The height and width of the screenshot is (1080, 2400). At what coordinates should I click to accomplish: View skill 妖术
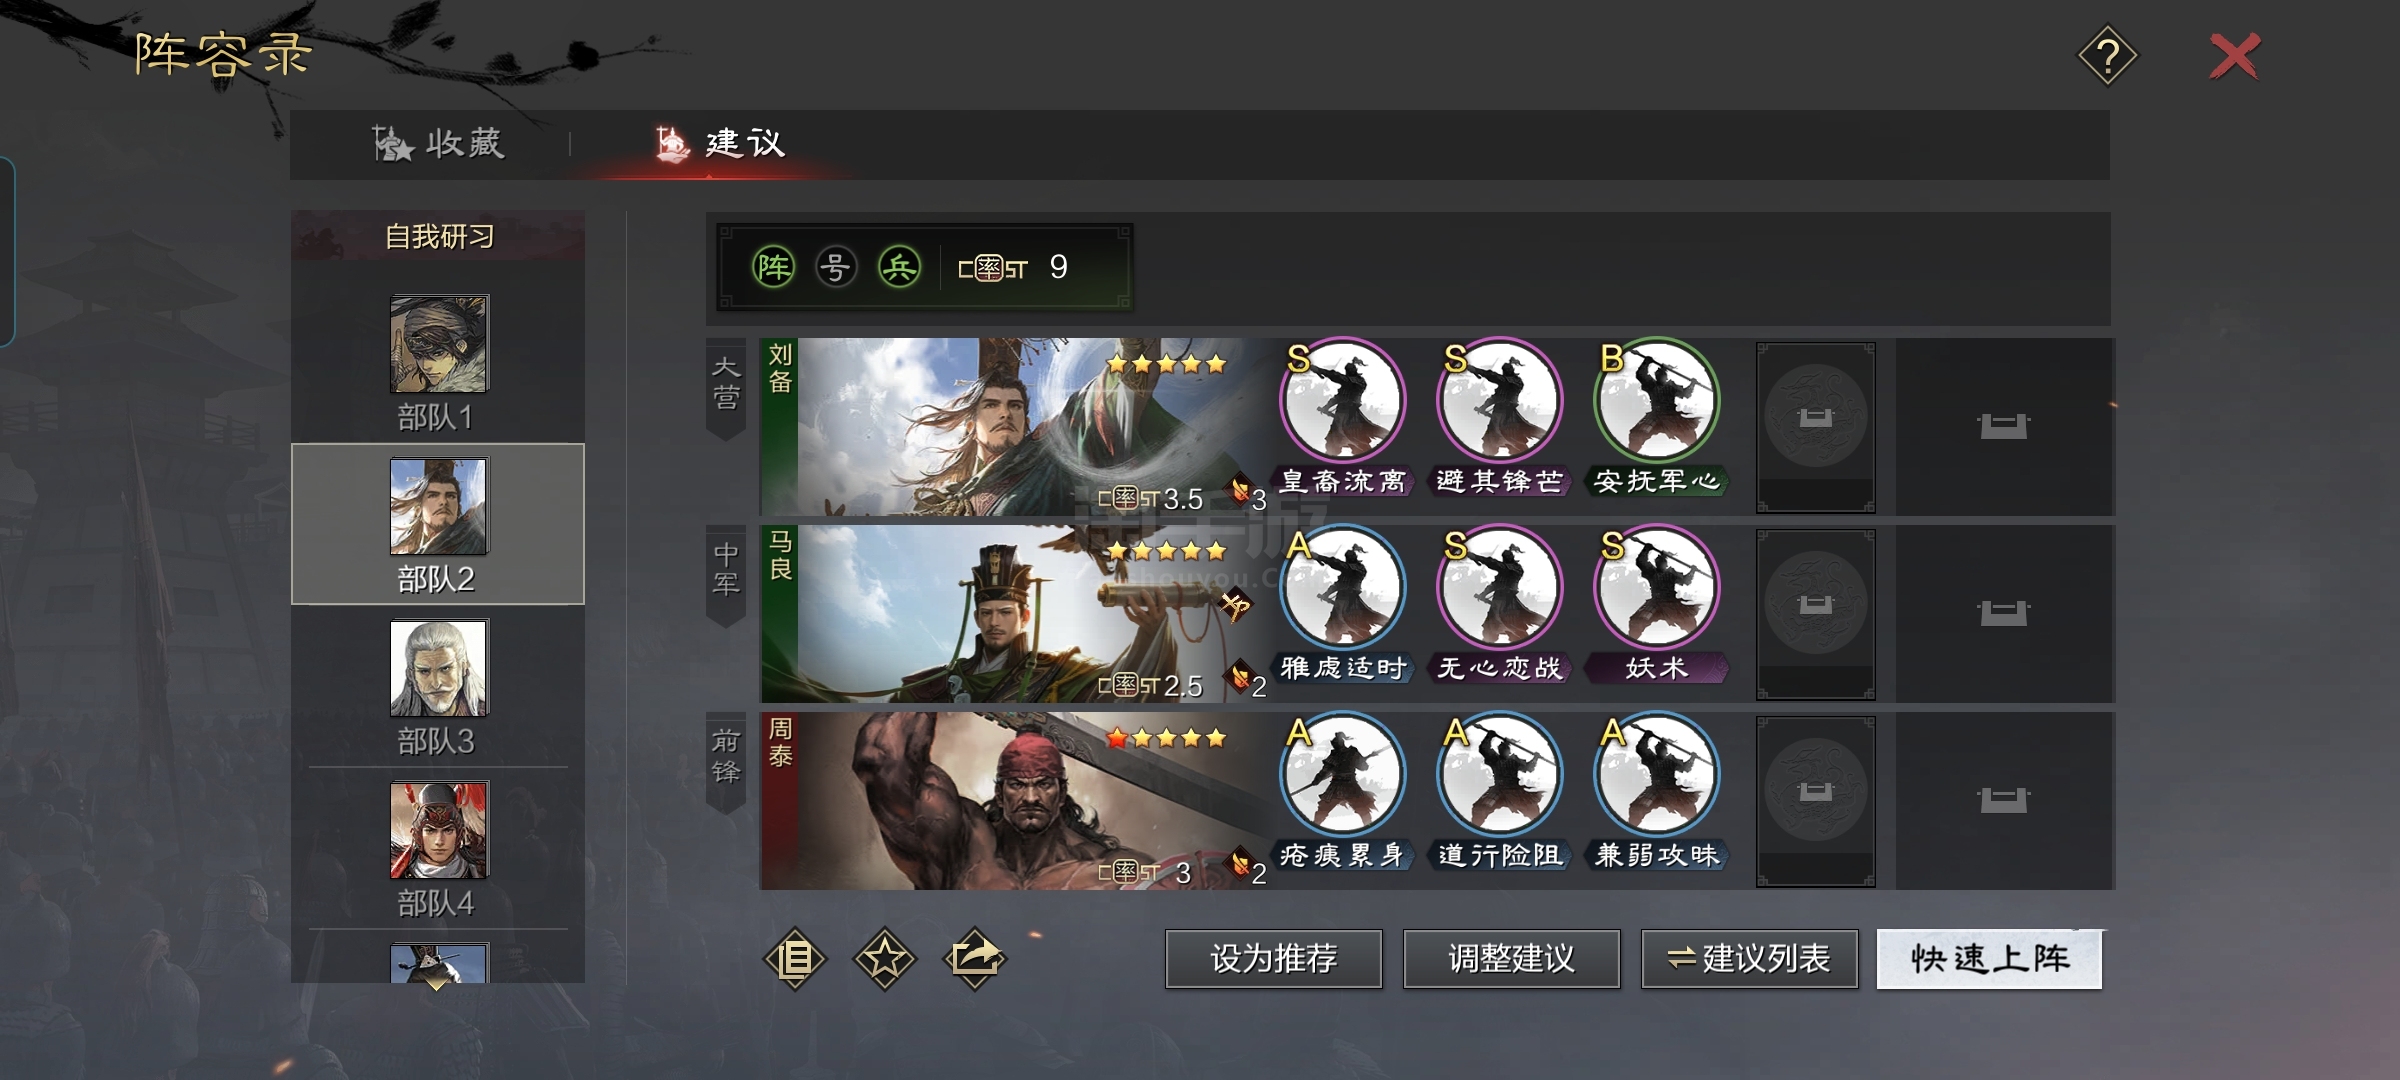pyautogui.click(x=1656, y=605)
